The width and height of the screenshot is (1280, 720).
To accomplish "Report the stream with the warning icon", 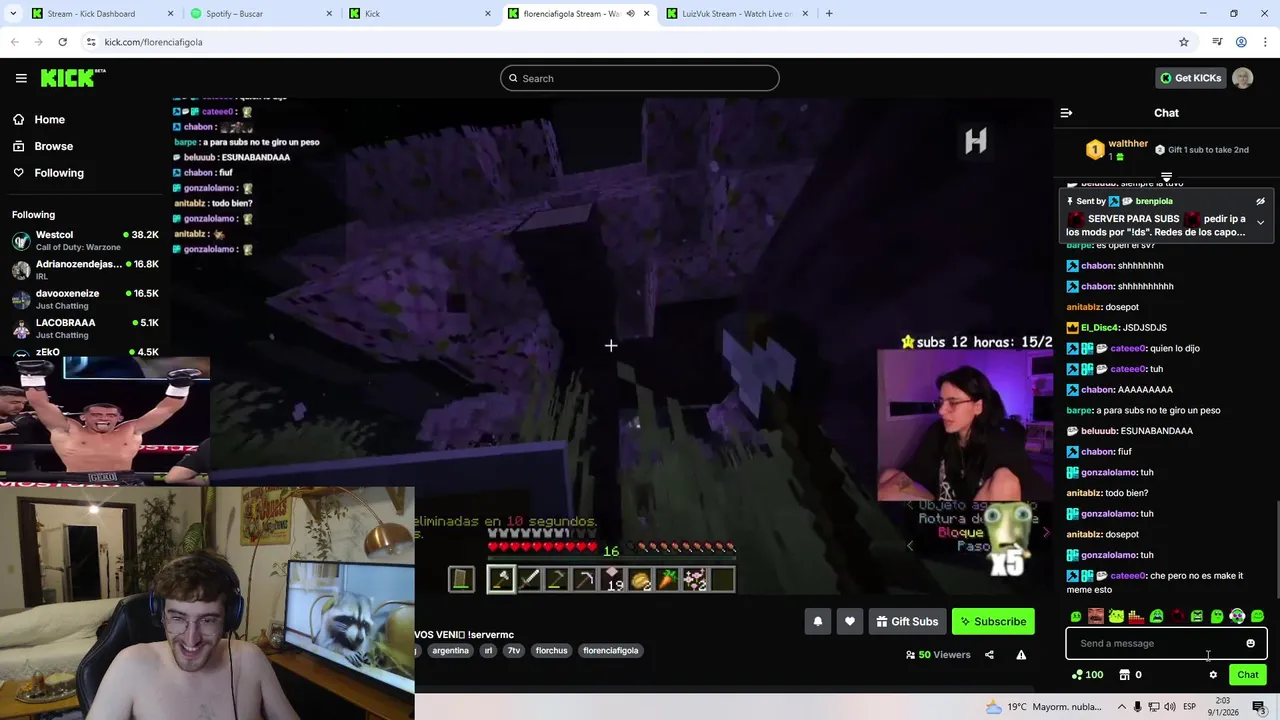I will click(x=1021, y=655).
